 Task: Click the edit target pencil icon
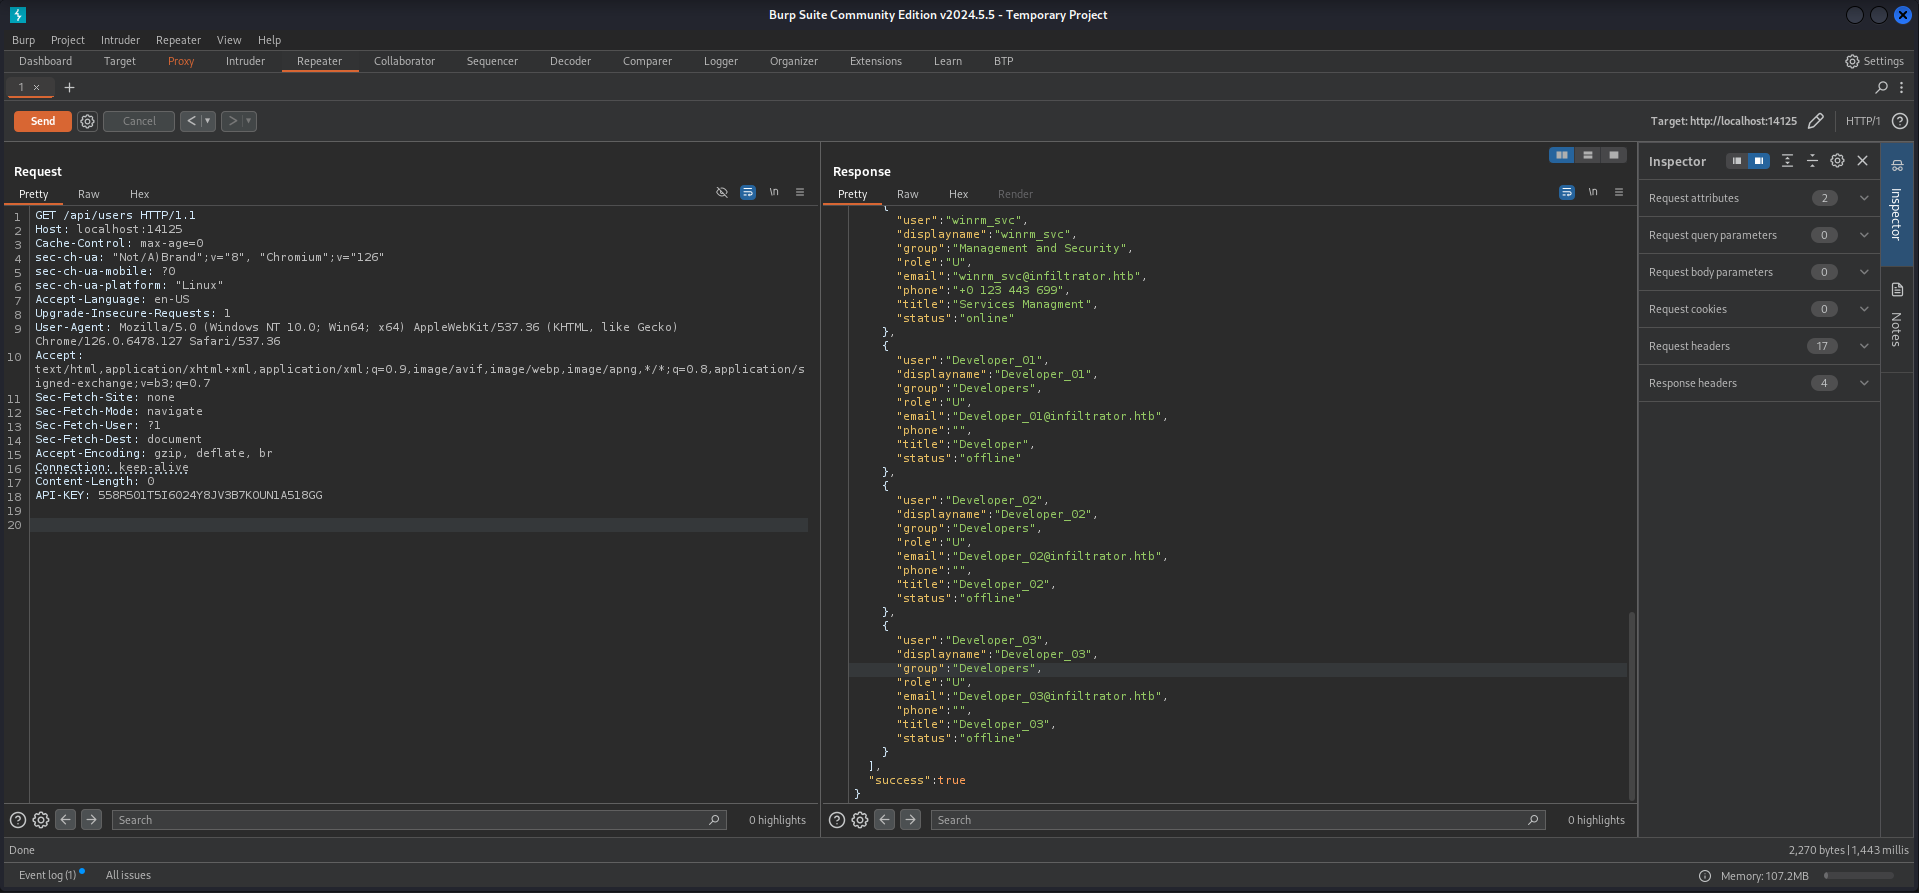[1816, 121]
